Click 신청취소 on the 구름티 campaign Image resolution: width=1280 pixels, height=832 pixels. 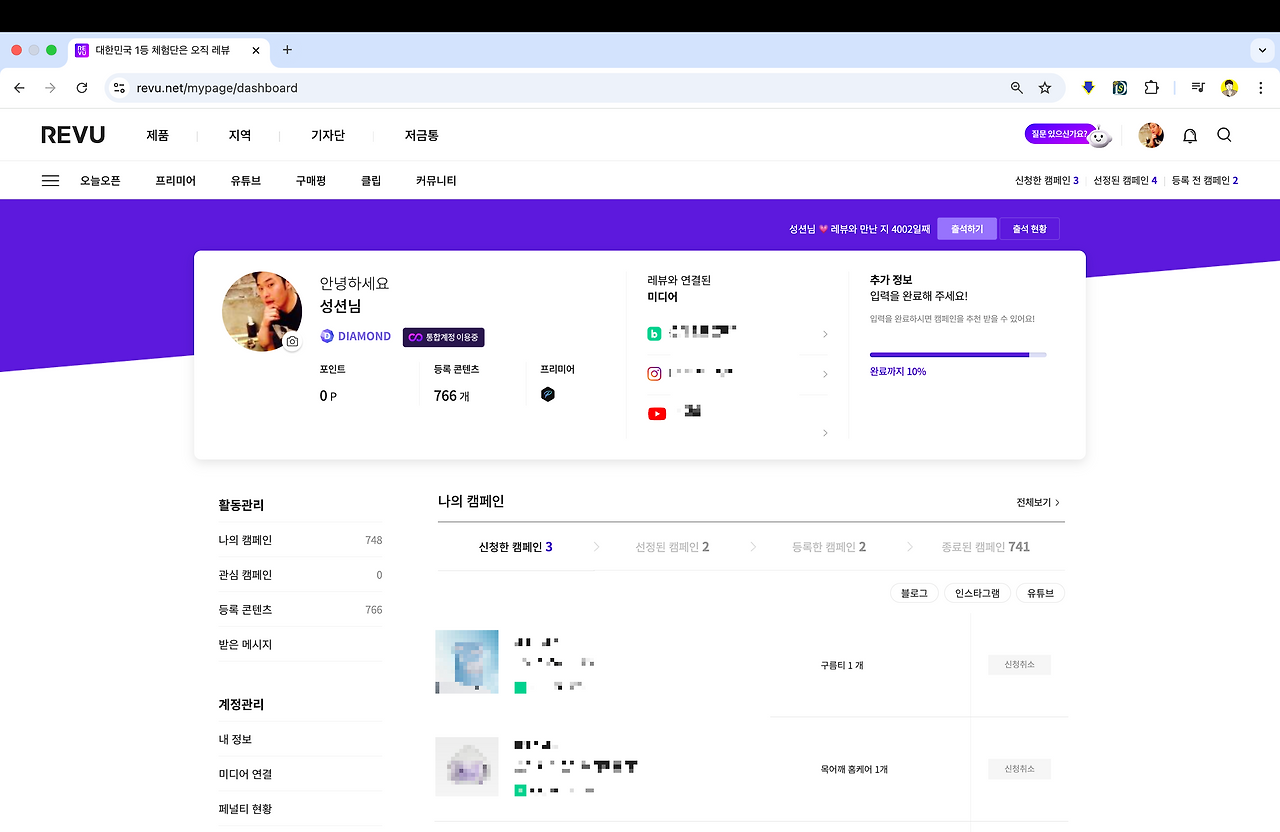(x=1019, y=663)
